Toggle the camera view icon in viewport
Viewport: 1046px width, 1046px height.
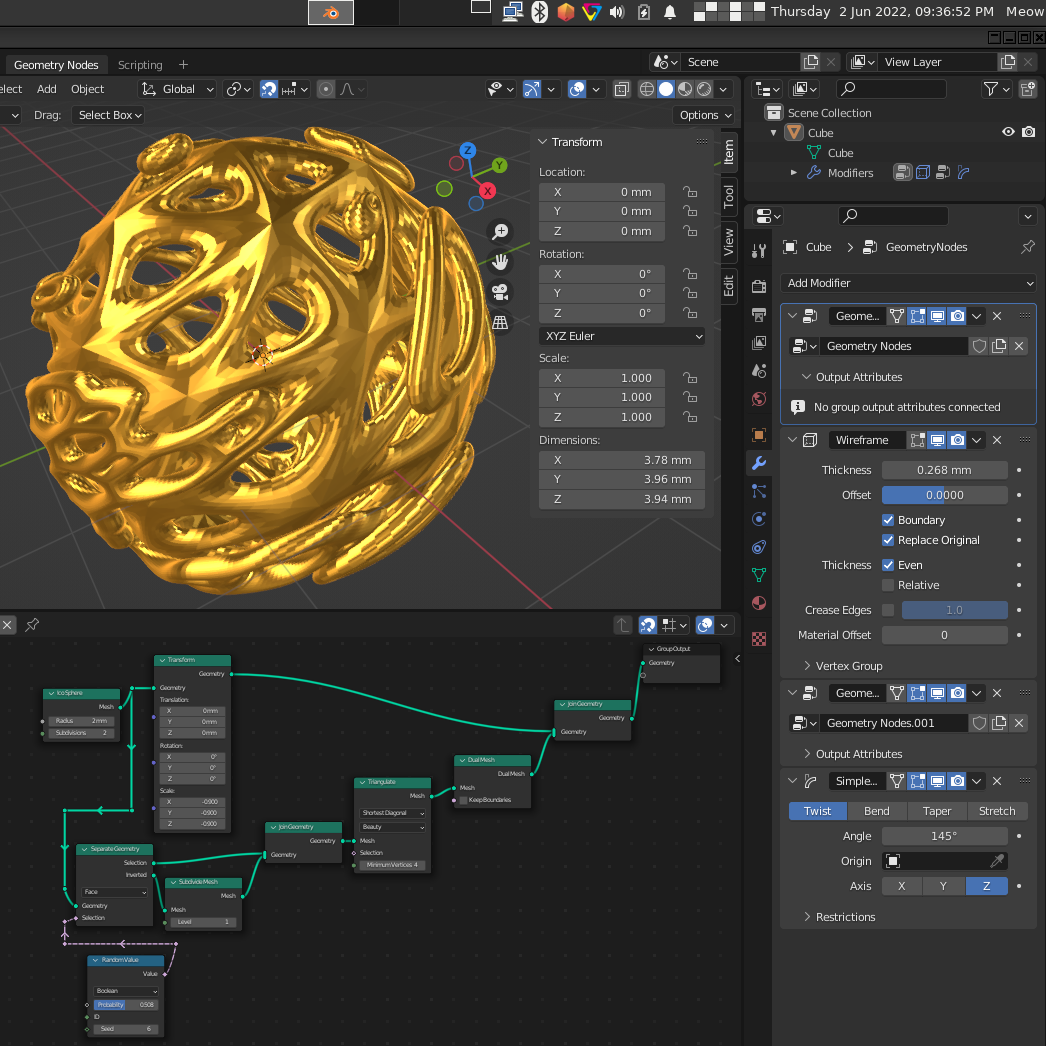coord(500,292)
